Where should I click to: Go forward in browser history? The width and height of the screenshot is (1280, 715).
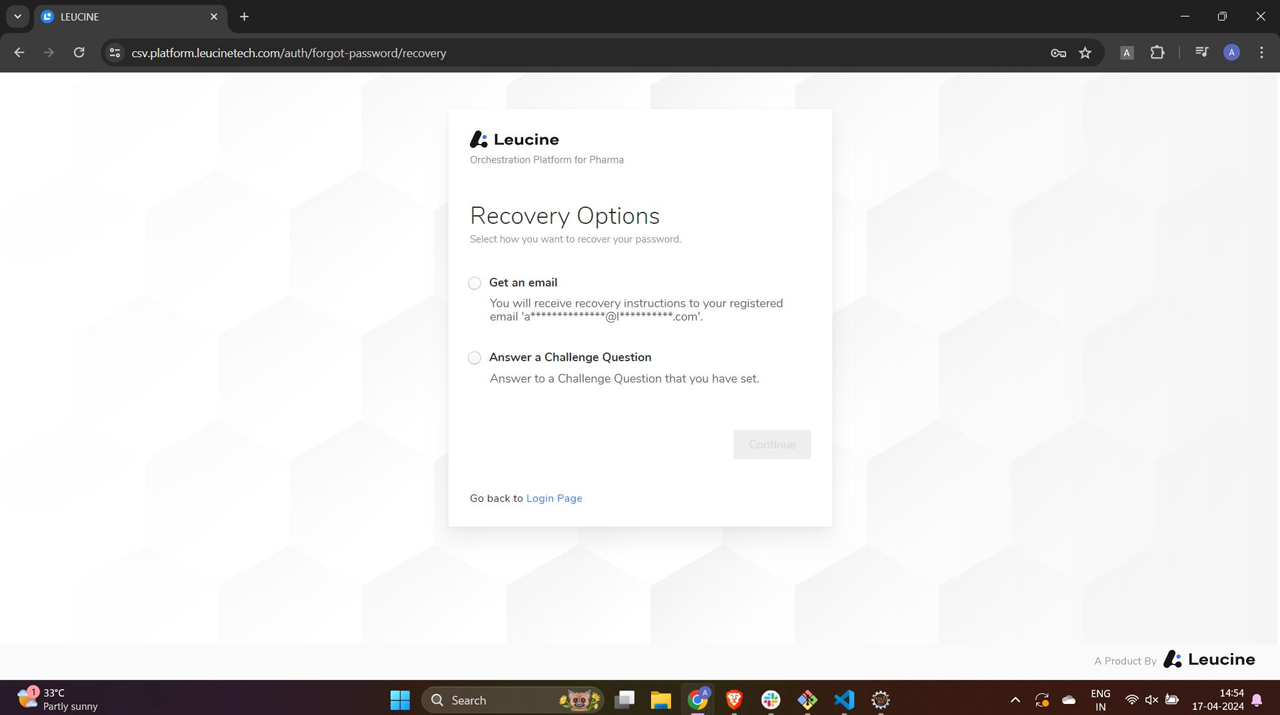point(49,53)
